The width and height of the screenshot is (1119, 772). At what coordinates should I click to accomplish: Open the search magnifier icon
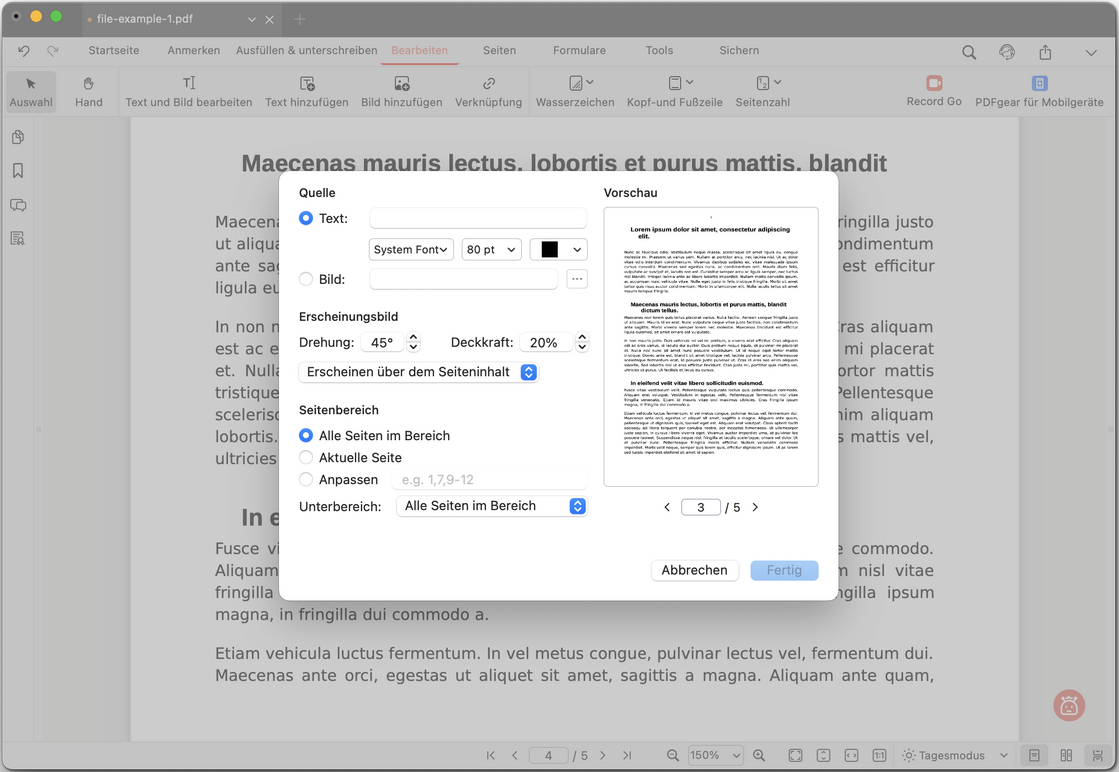[969, 52]
